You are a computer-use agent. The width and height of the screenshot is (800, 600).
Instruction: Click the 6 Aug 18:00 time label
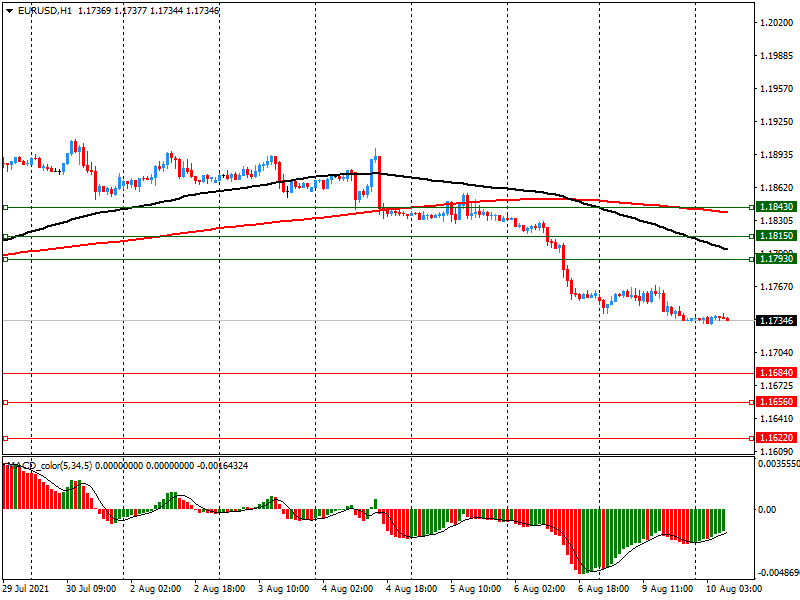click(x=604, y=589)
